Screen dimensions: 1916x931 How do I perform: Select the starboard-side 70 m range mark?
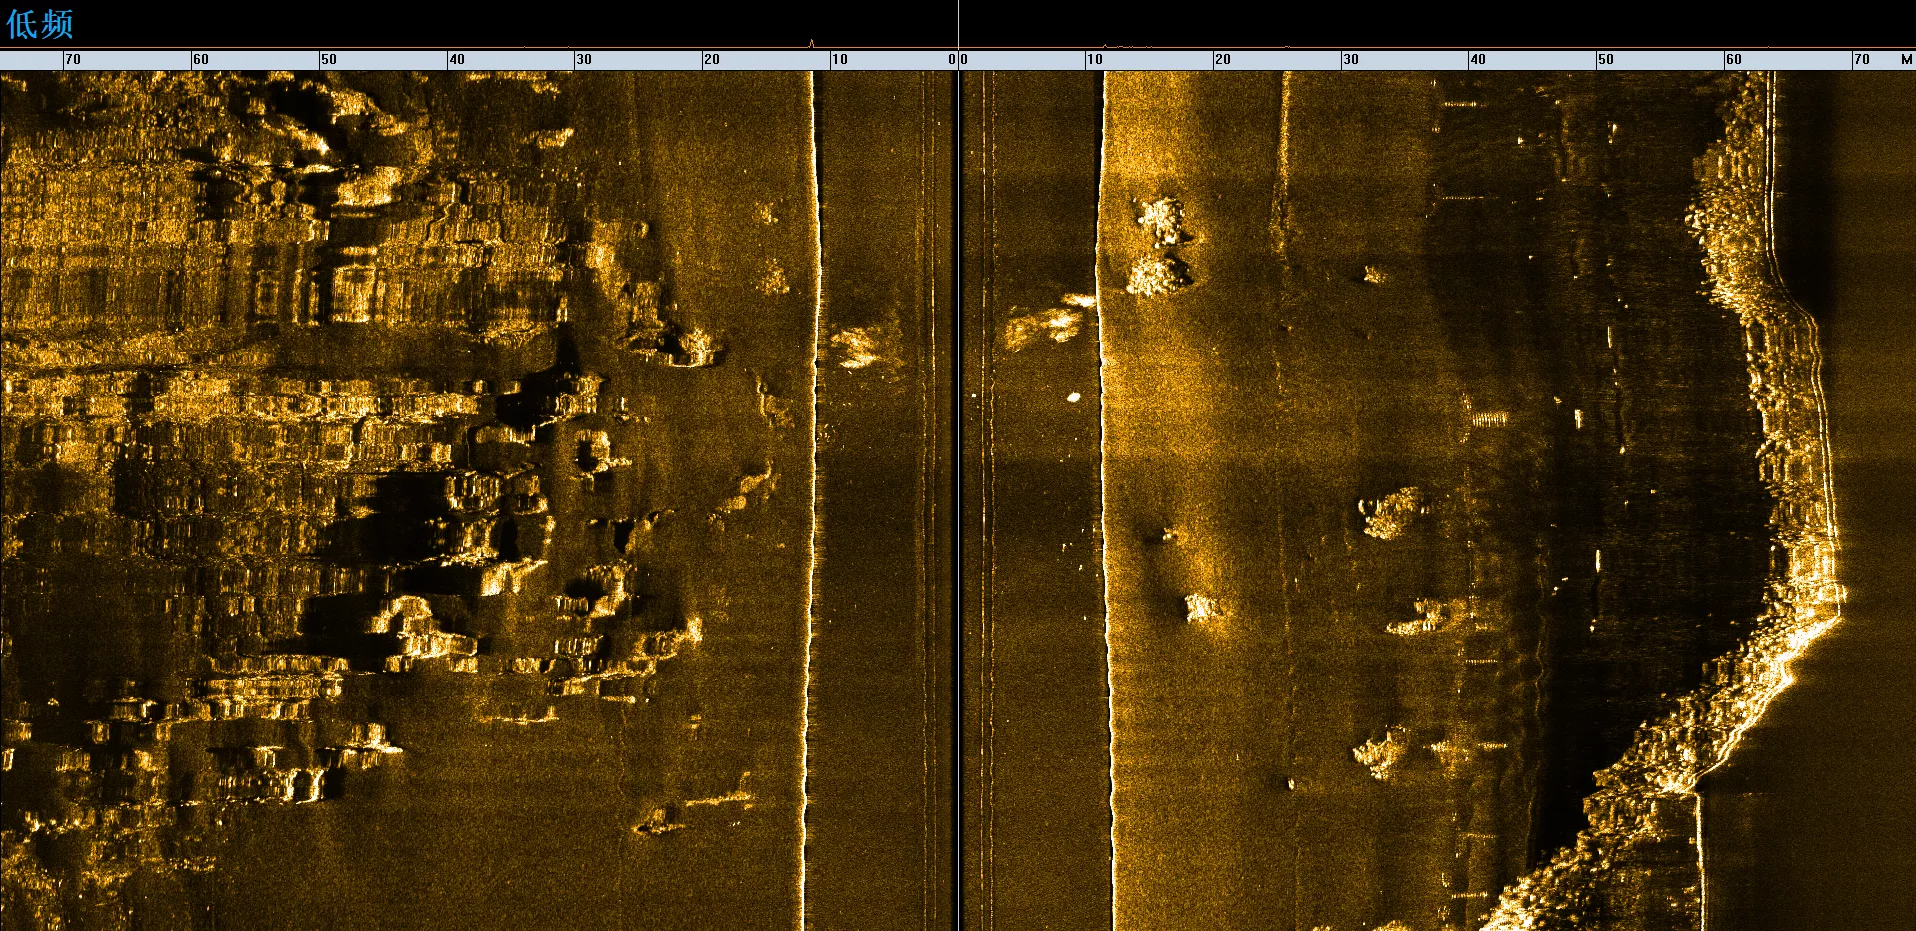point(1862,60)
